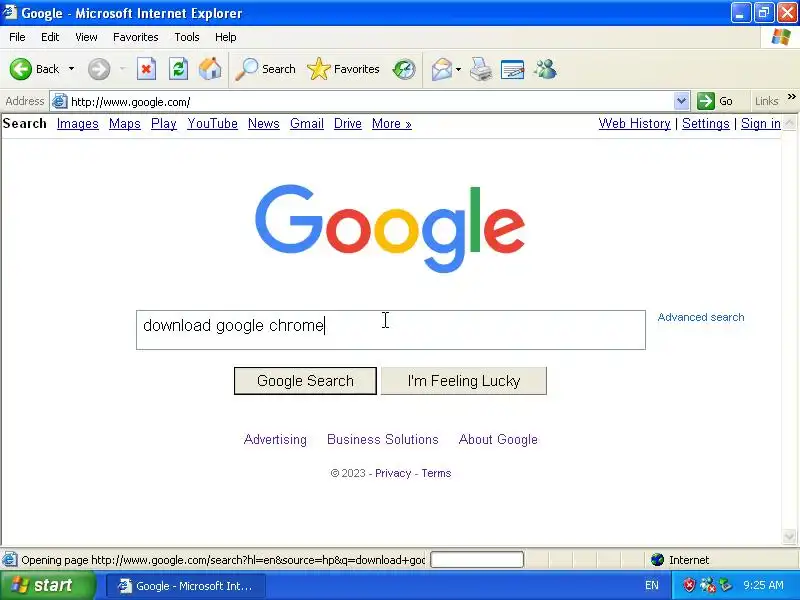Viewport: 800px width, 600px height.
Task: Open the More » Google services link
Action: 391,123
